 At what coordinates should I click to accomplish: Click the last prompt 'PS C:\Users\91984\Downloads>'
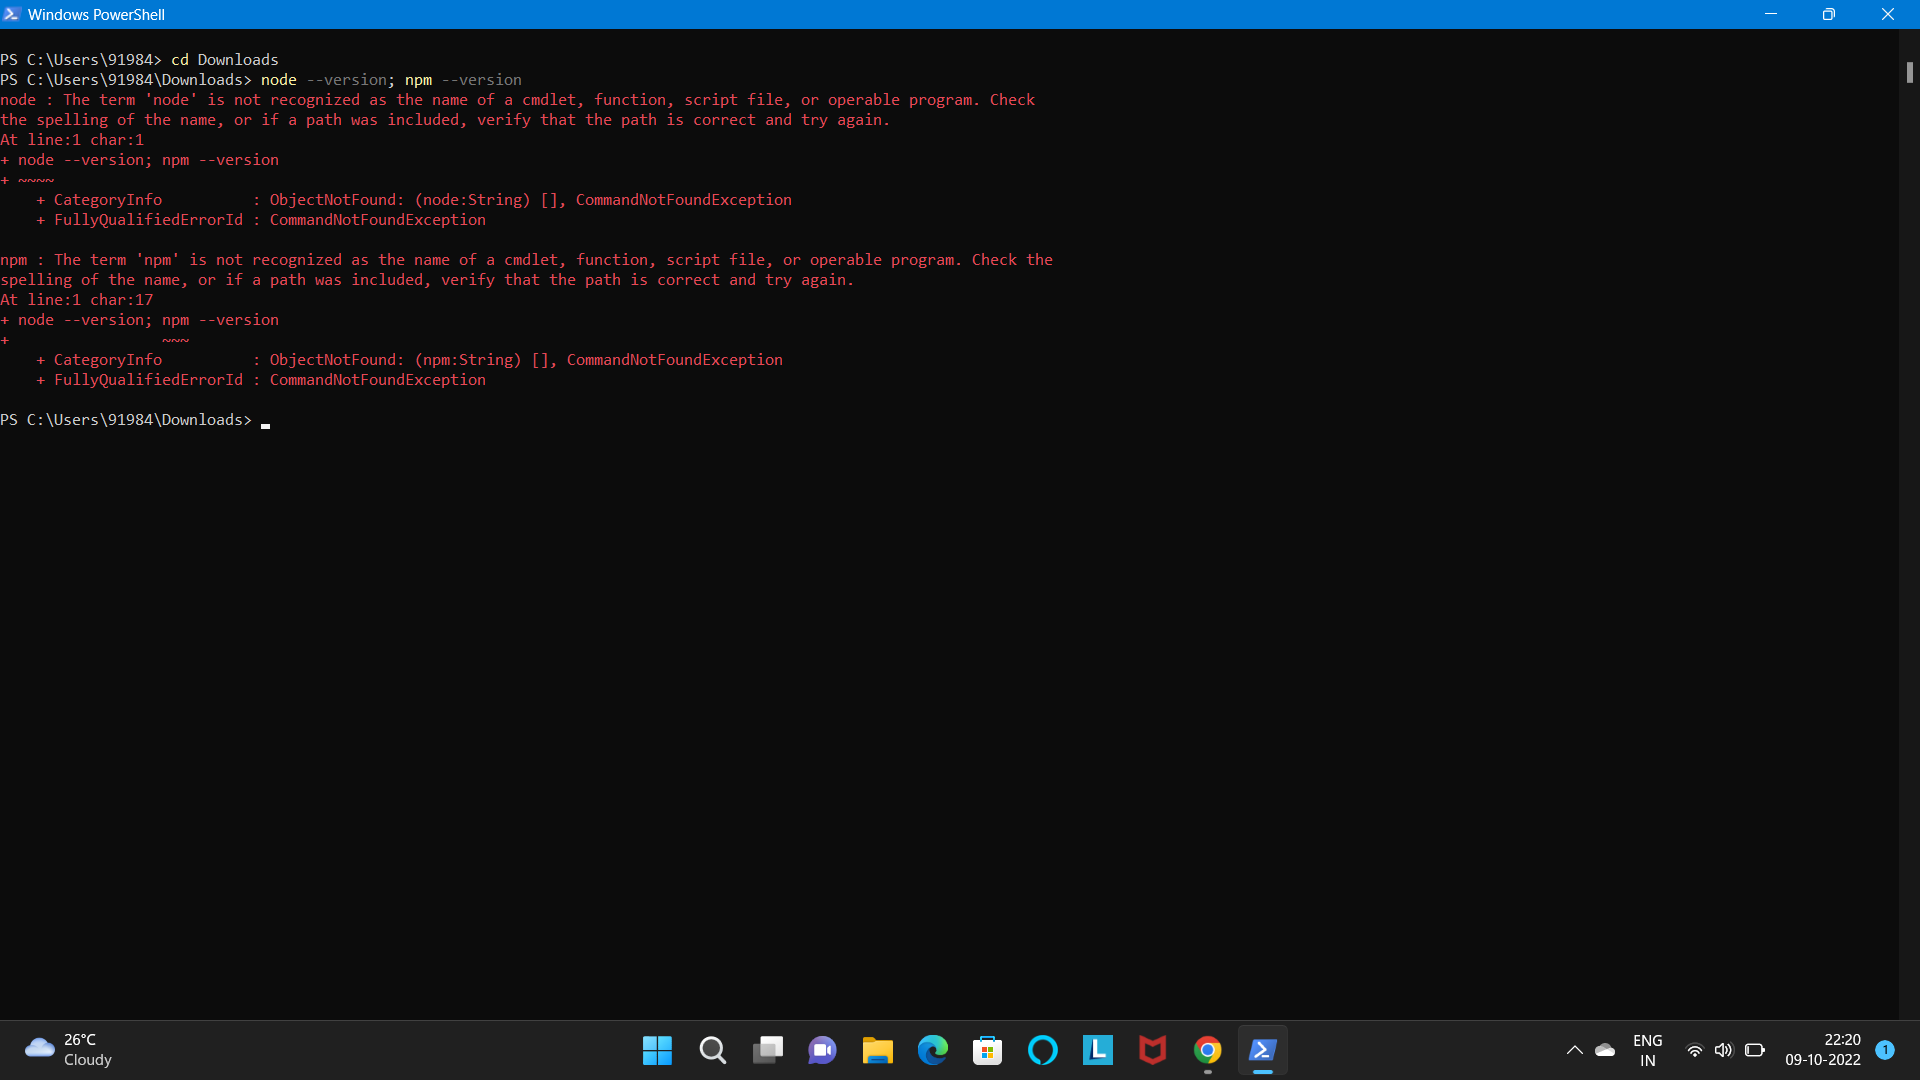126,420
